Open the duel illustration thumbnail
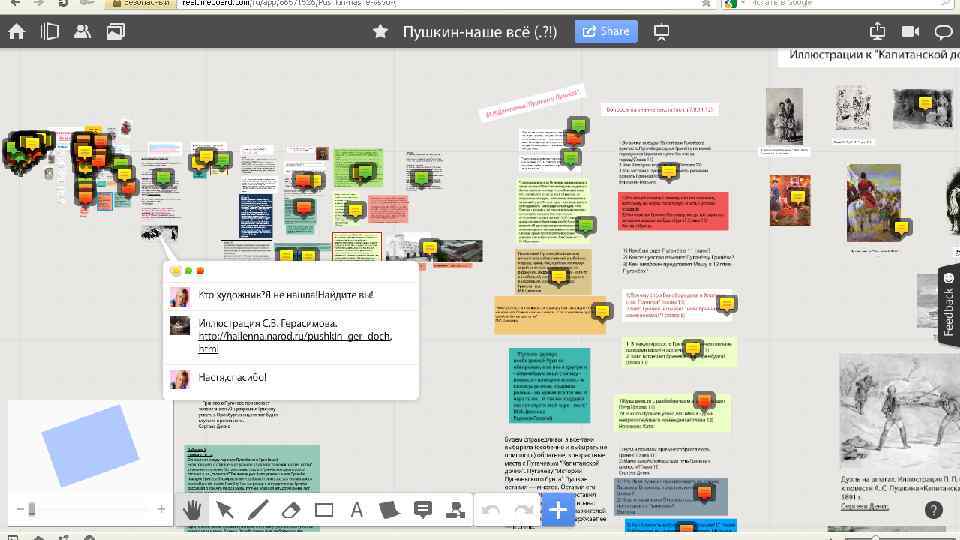This screenshot has height=540, width=960. click(899, 411)
